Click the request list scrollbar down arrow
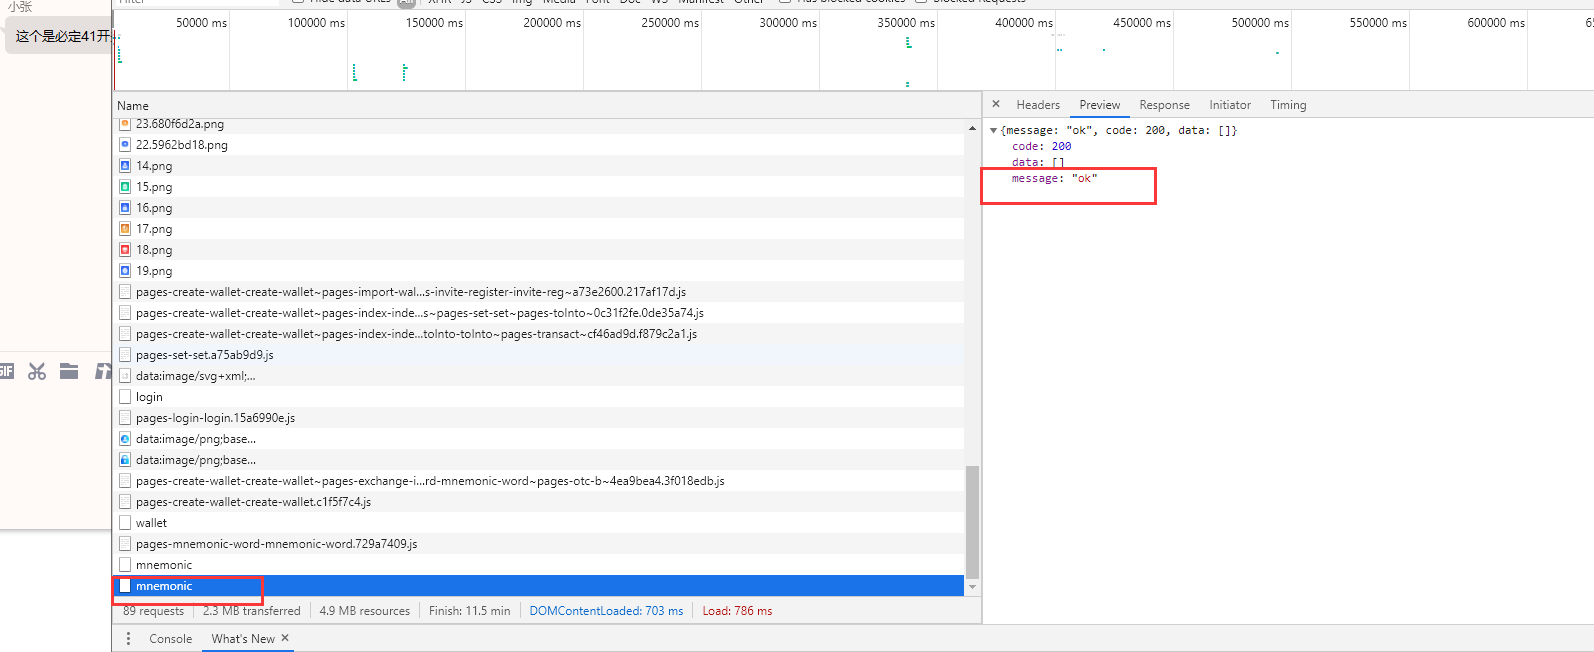Viewport: 1594px width, 652px height. (x=972, y=587)
